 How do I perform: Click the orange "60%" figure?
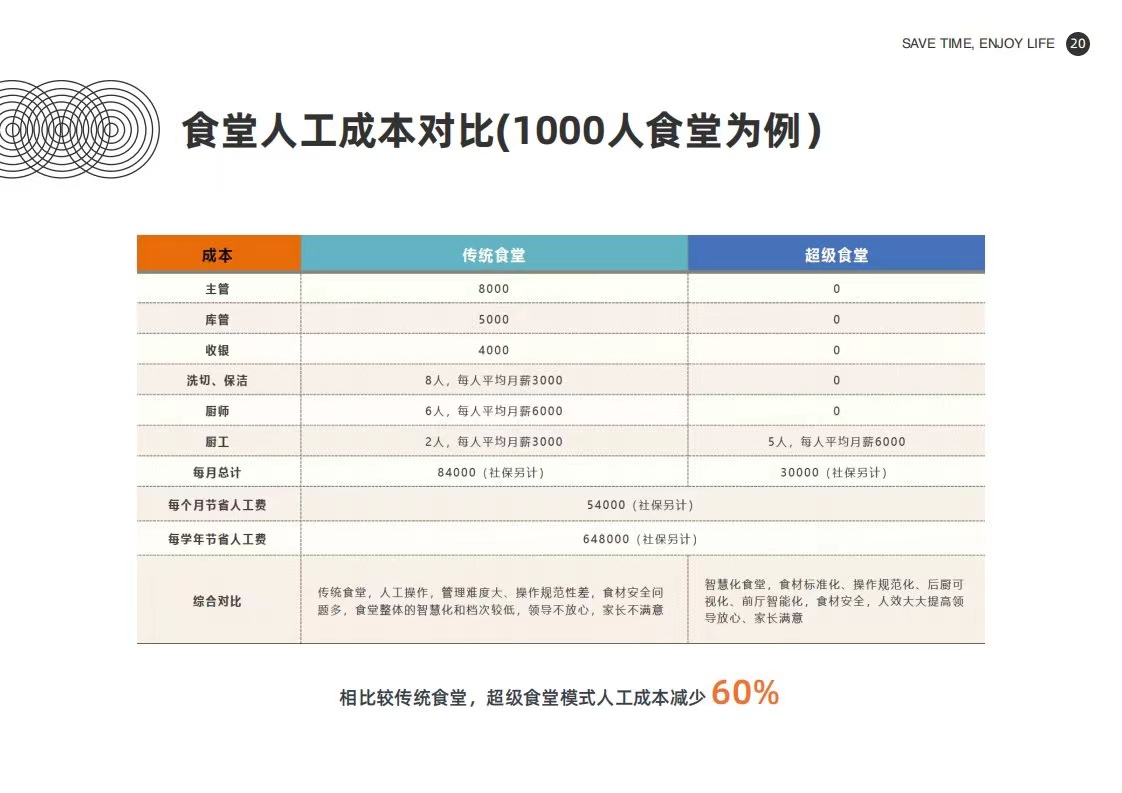[745, 693]
